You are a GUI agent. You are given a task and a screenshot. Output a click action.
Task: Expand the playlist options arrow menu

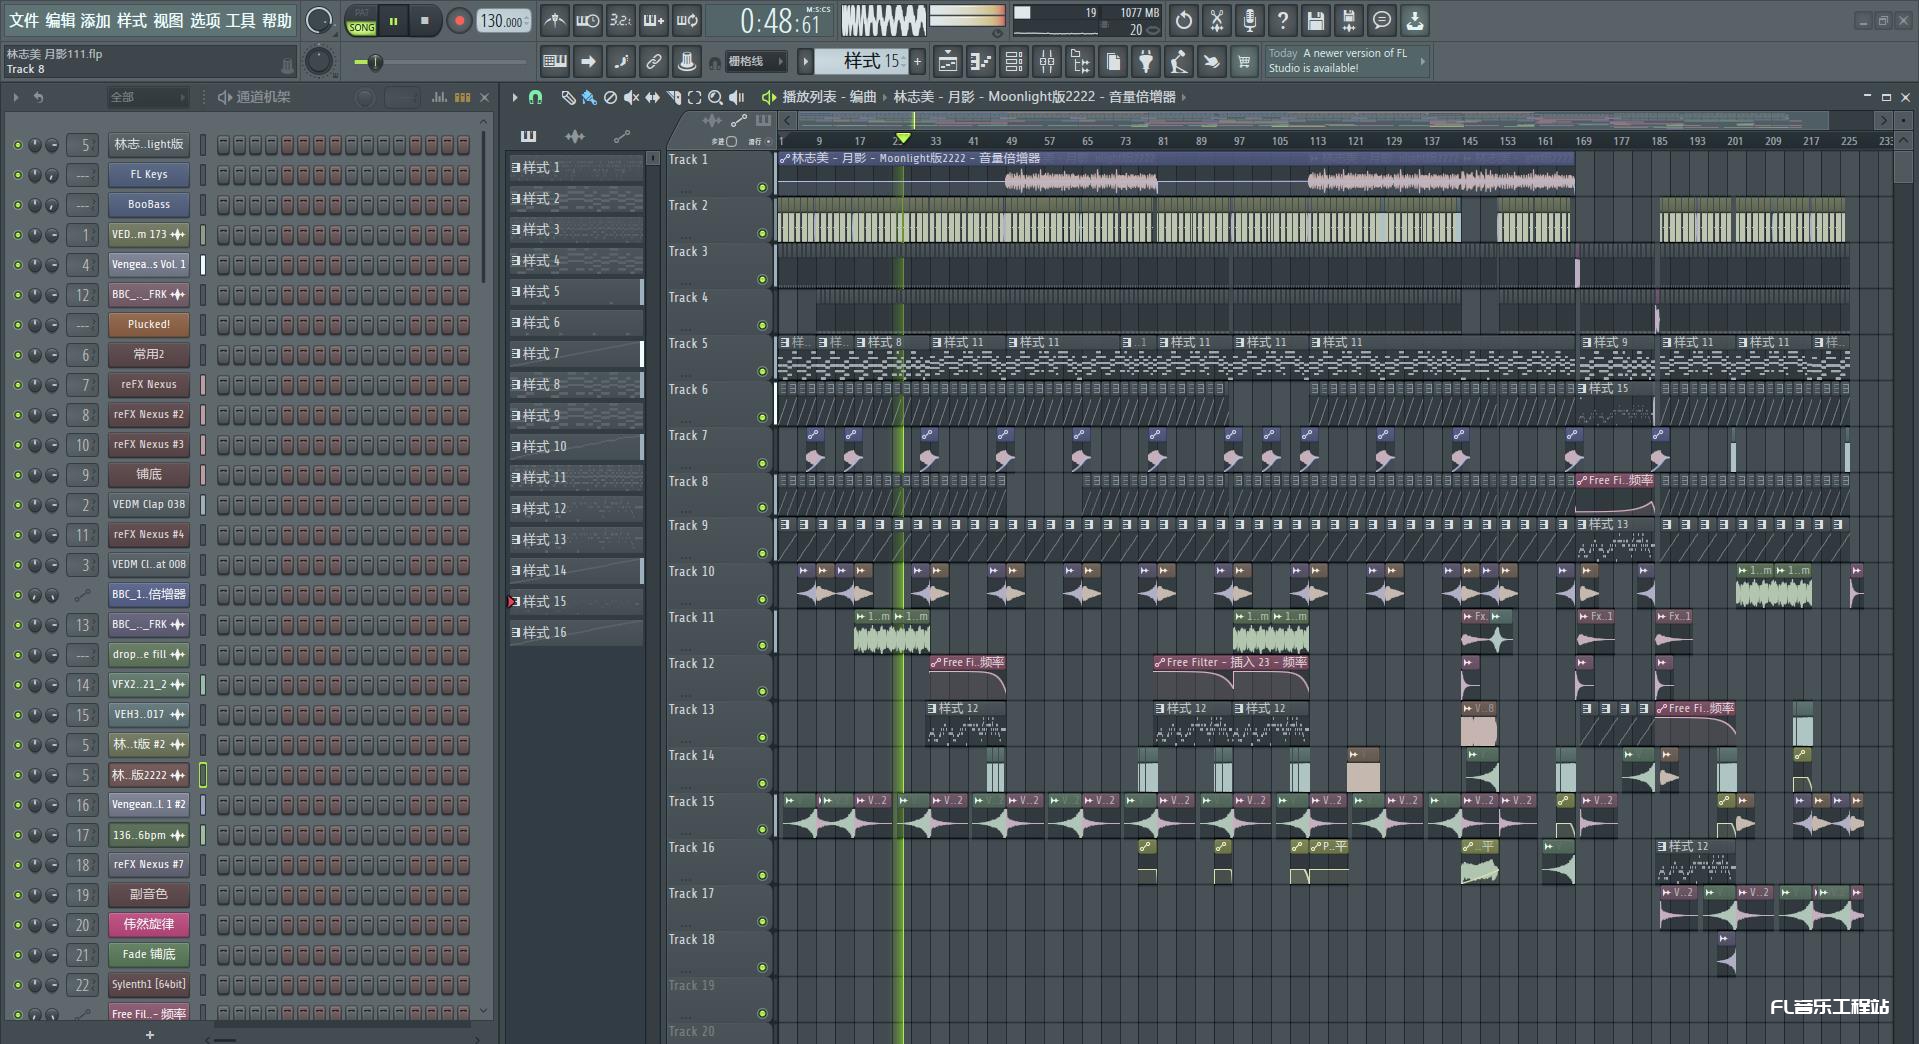click(515, 97)
